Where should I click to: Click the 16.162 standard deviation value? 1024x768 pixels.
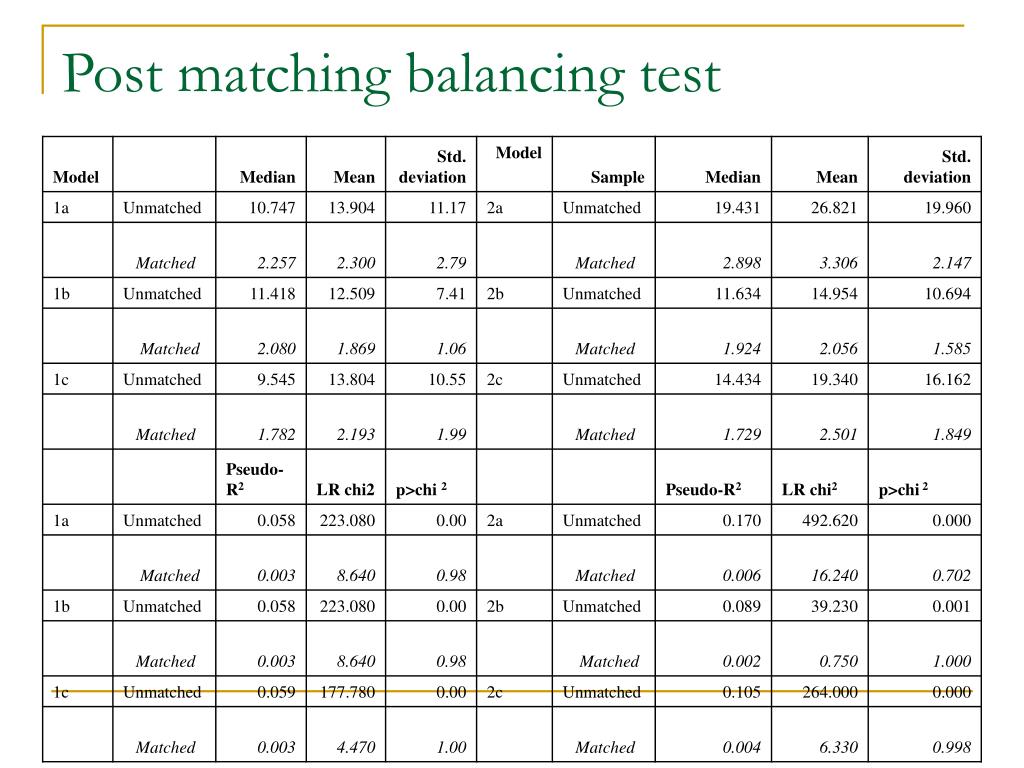(x=947, y=379)
